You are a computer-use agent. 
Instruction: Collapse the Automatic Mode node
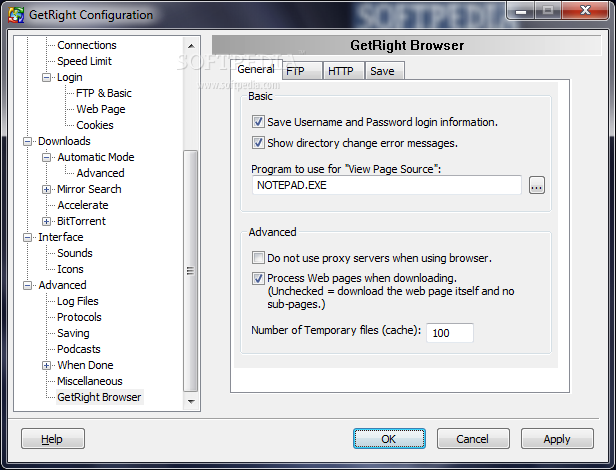tap(46, 158)
